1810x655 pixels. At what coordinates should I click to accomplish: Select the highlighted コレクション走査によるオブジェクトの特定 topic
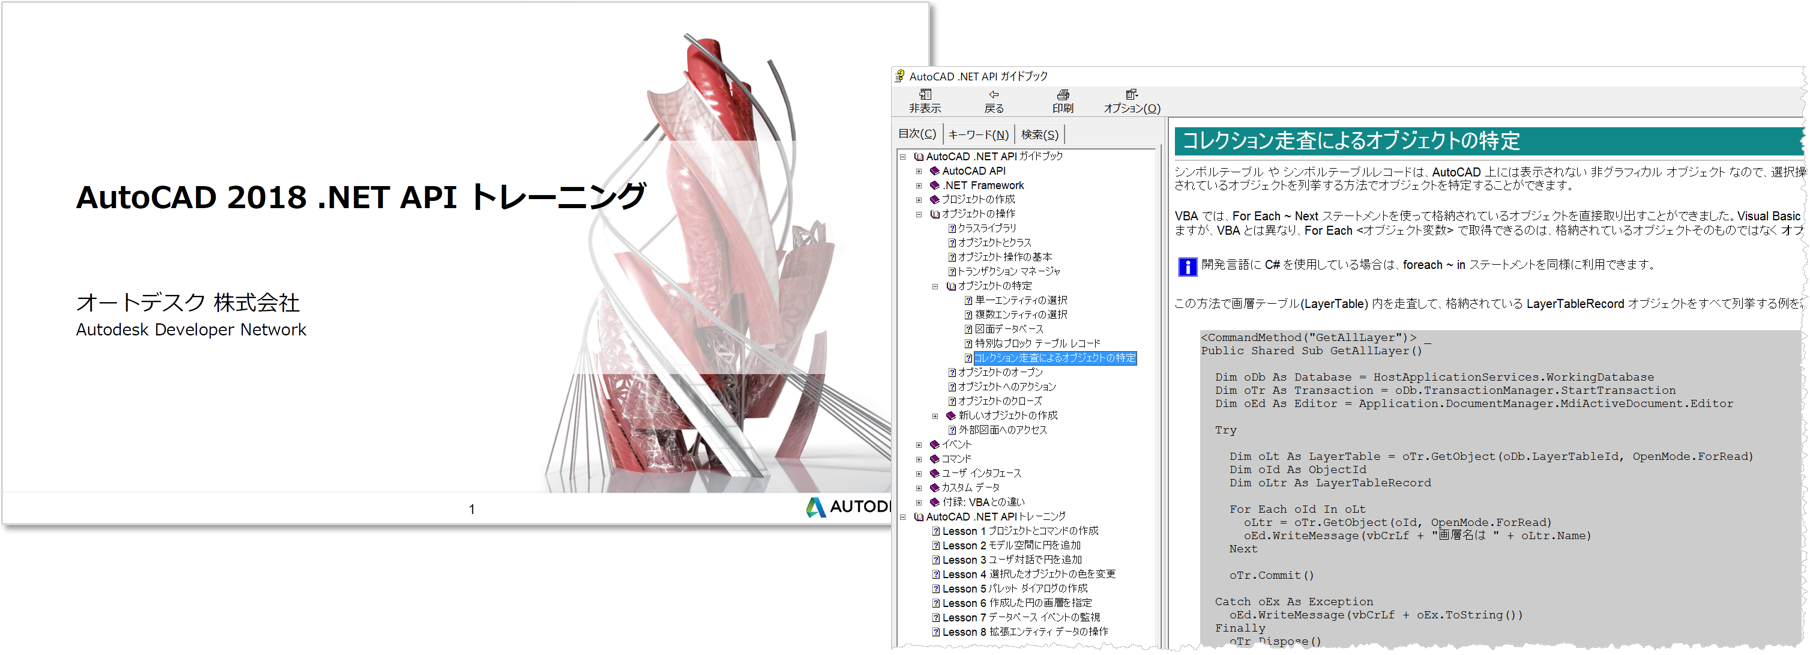[x=1055, y=358]
